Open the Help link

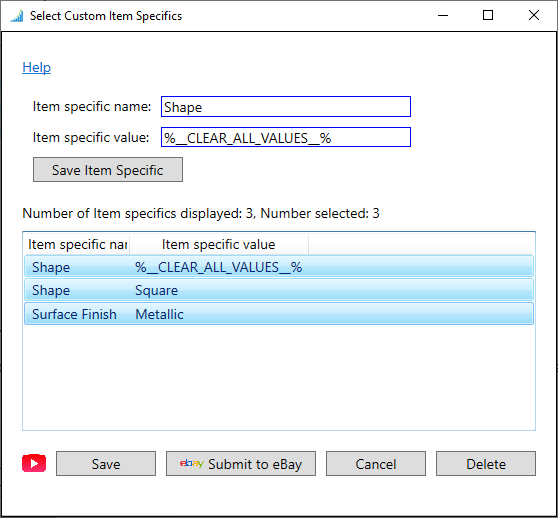[36, 67]
